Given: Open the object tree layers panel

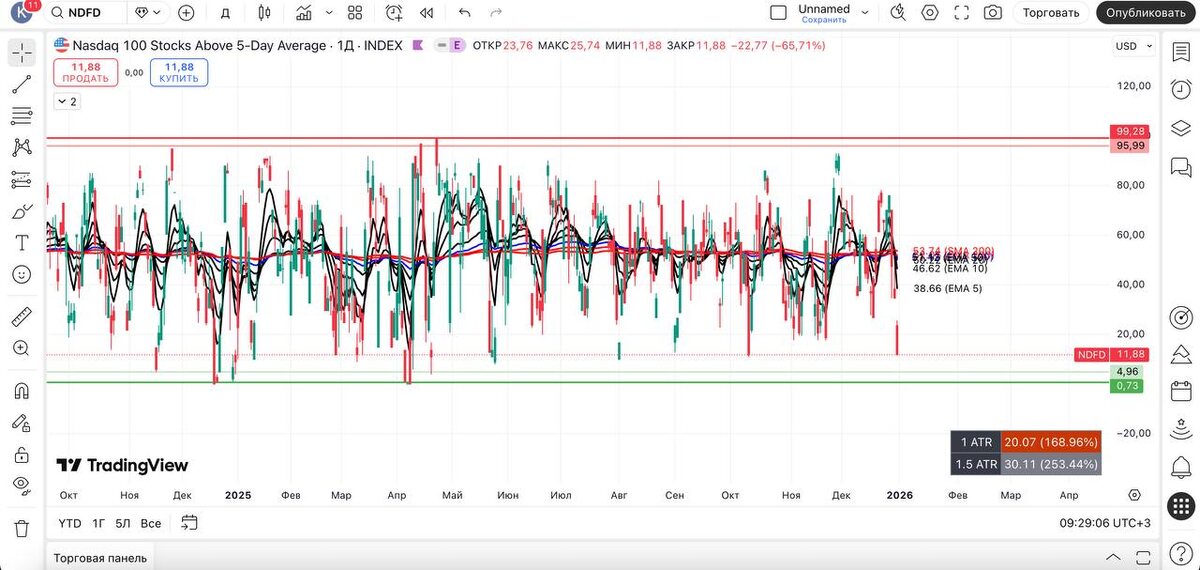Looking at the screenshot, I should [x=1181, y=128].
